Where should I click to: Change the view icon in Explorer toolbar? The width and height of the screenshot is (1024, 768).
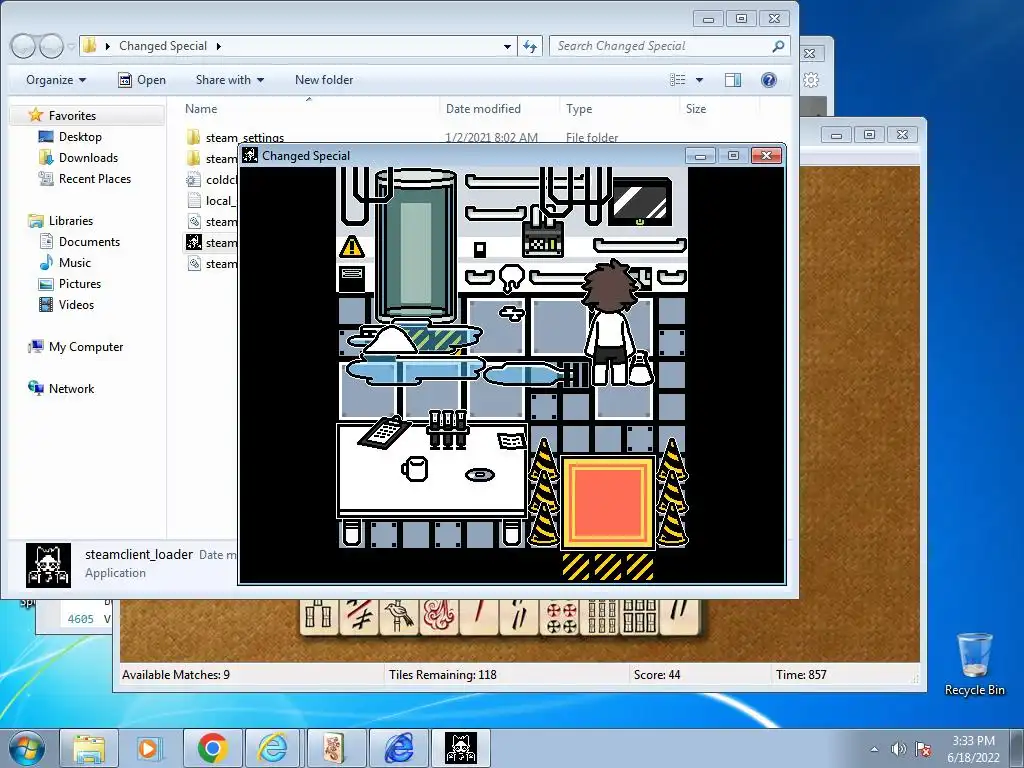tap(678, 80)
